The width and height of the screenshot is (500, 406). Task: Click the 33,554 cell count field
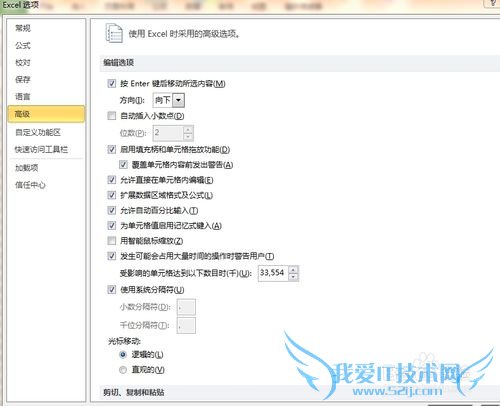[x=273, y=273]
